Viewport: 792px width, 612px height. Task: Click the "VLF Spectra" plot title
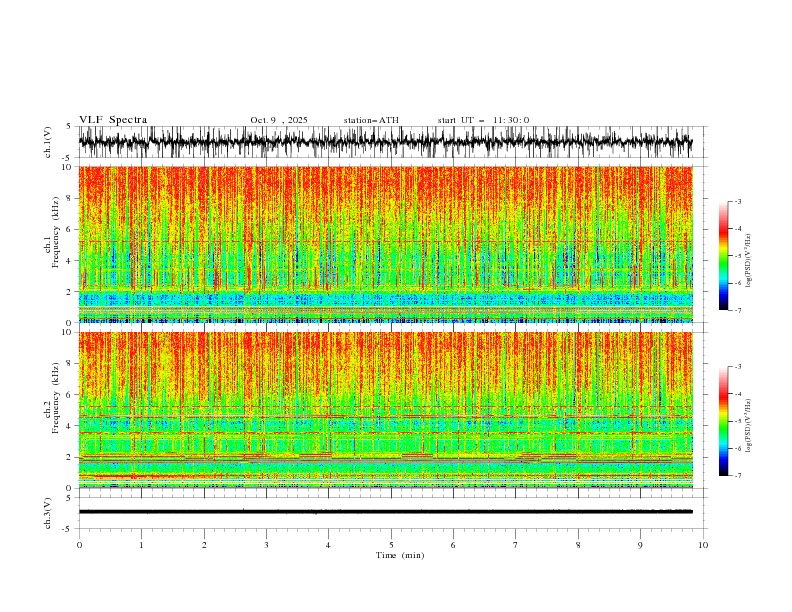click(x=113, y=120)
